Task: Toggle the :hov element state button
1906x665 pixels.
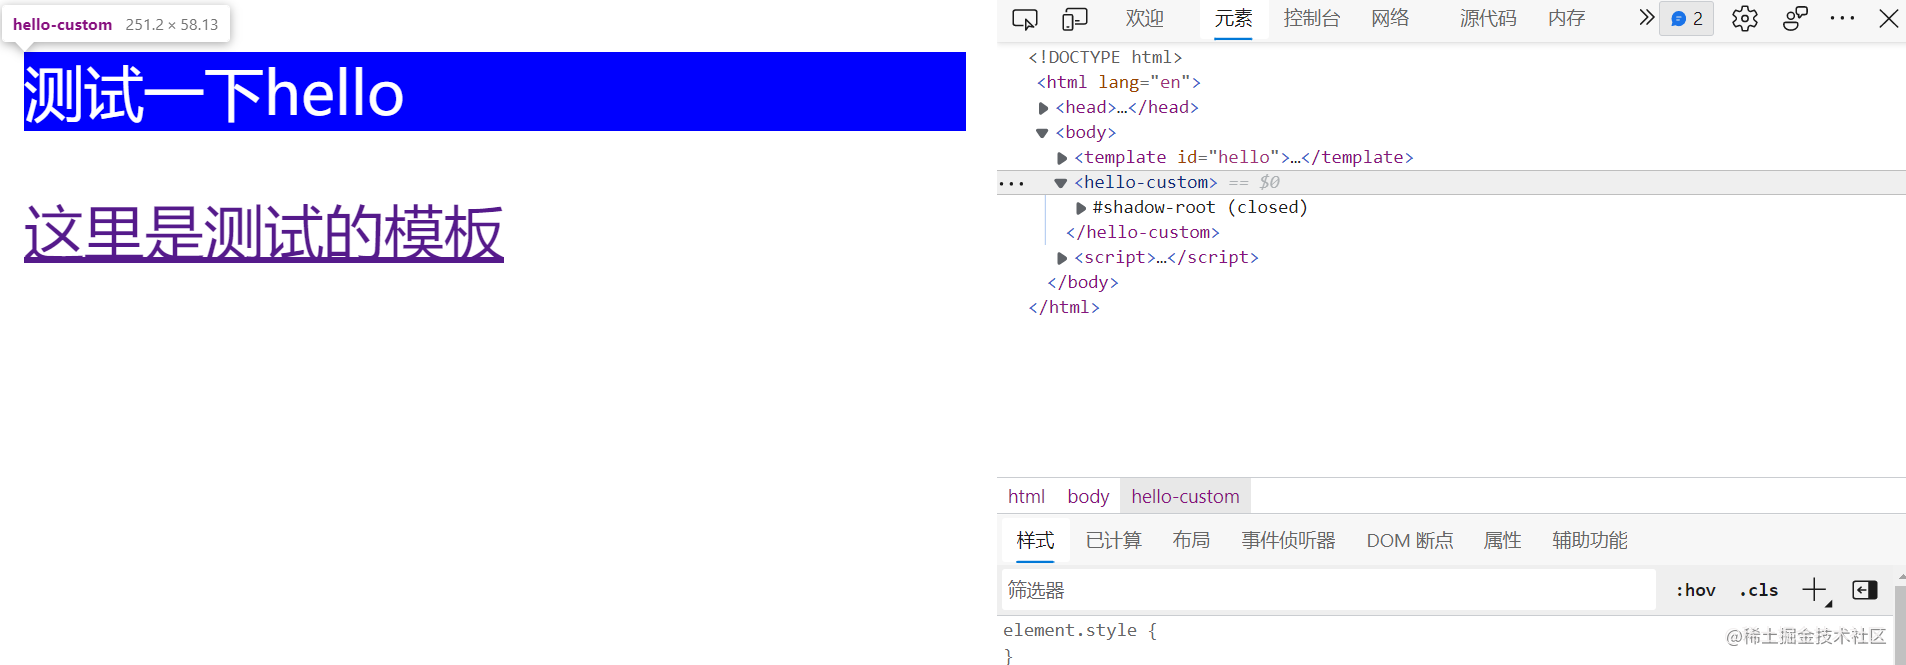Action: [x=1695, y=590]
